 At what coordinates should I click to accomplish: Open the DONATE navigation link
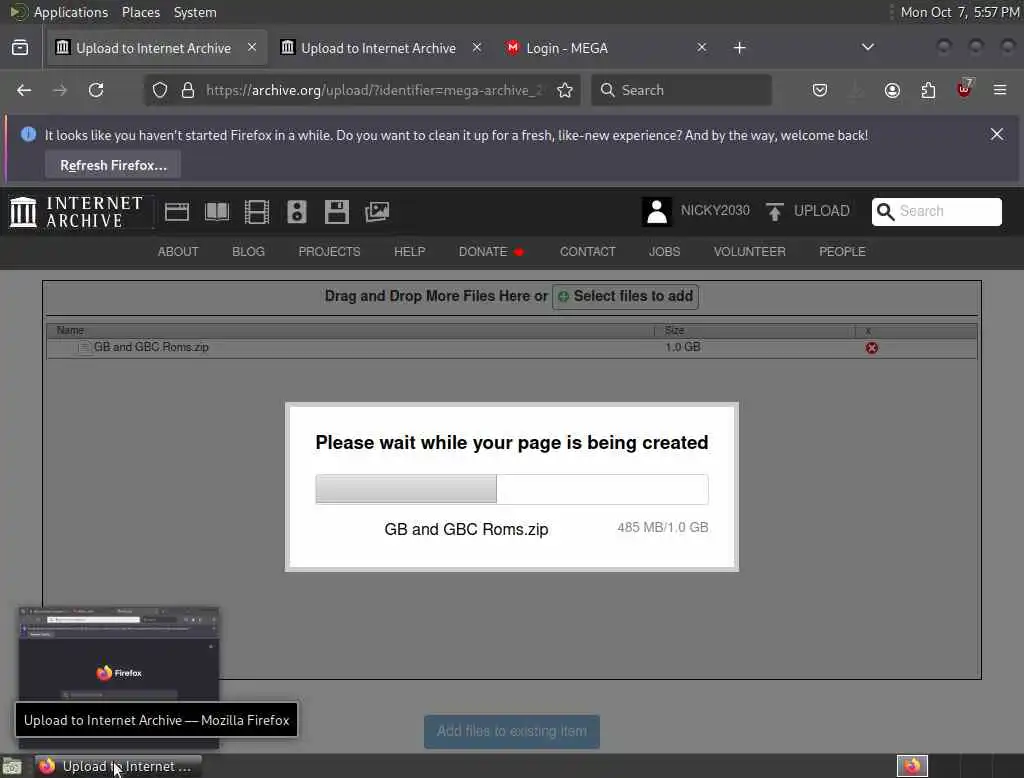point(490,251)
